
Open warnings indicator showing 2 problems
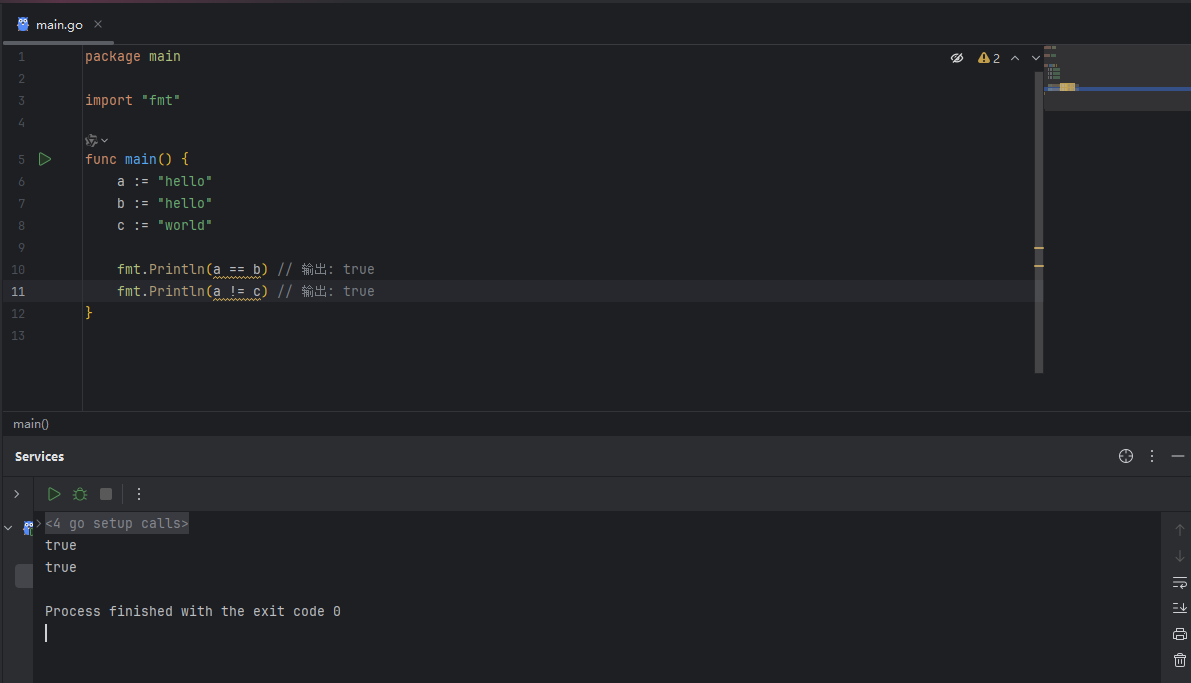pos(989,58)
